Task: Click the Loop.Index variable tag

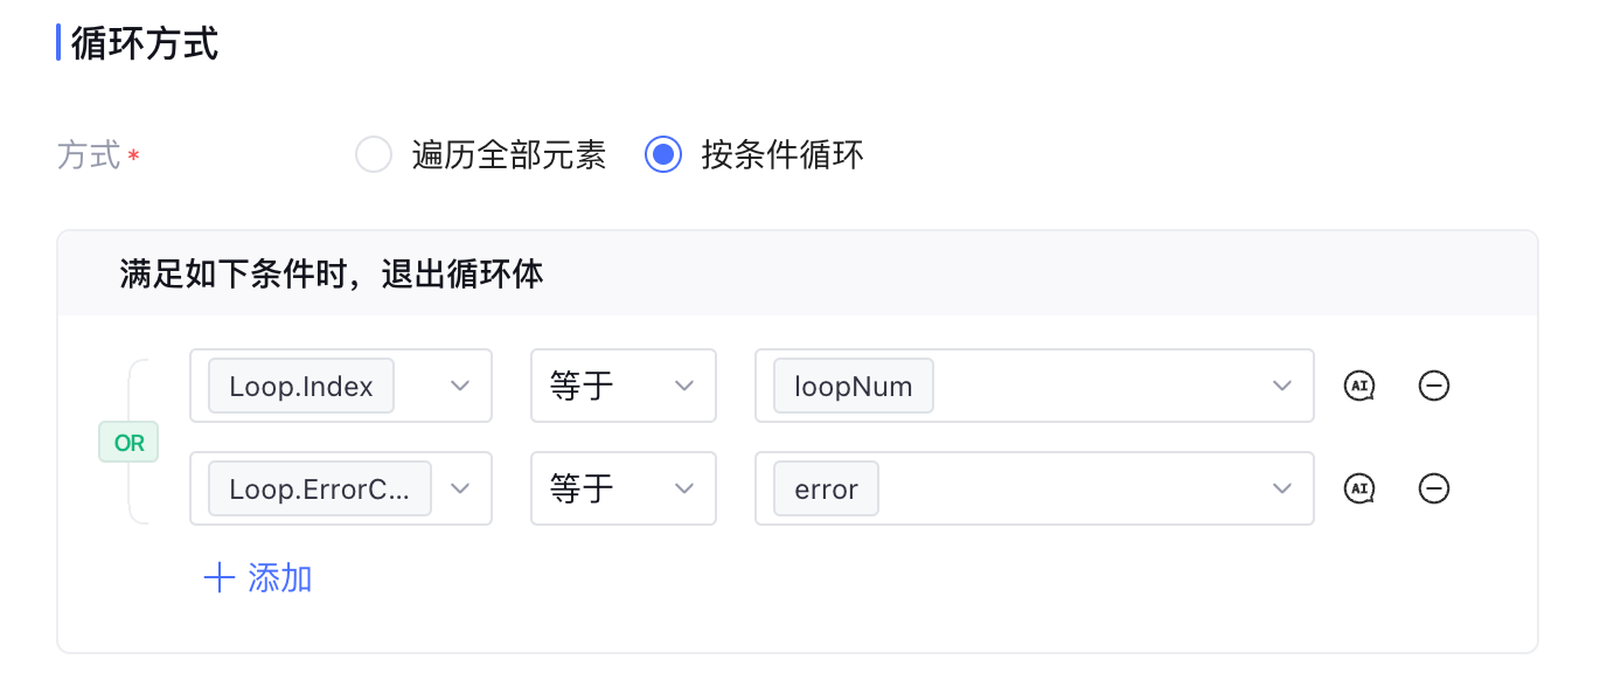Action: (x=300, y=386)
